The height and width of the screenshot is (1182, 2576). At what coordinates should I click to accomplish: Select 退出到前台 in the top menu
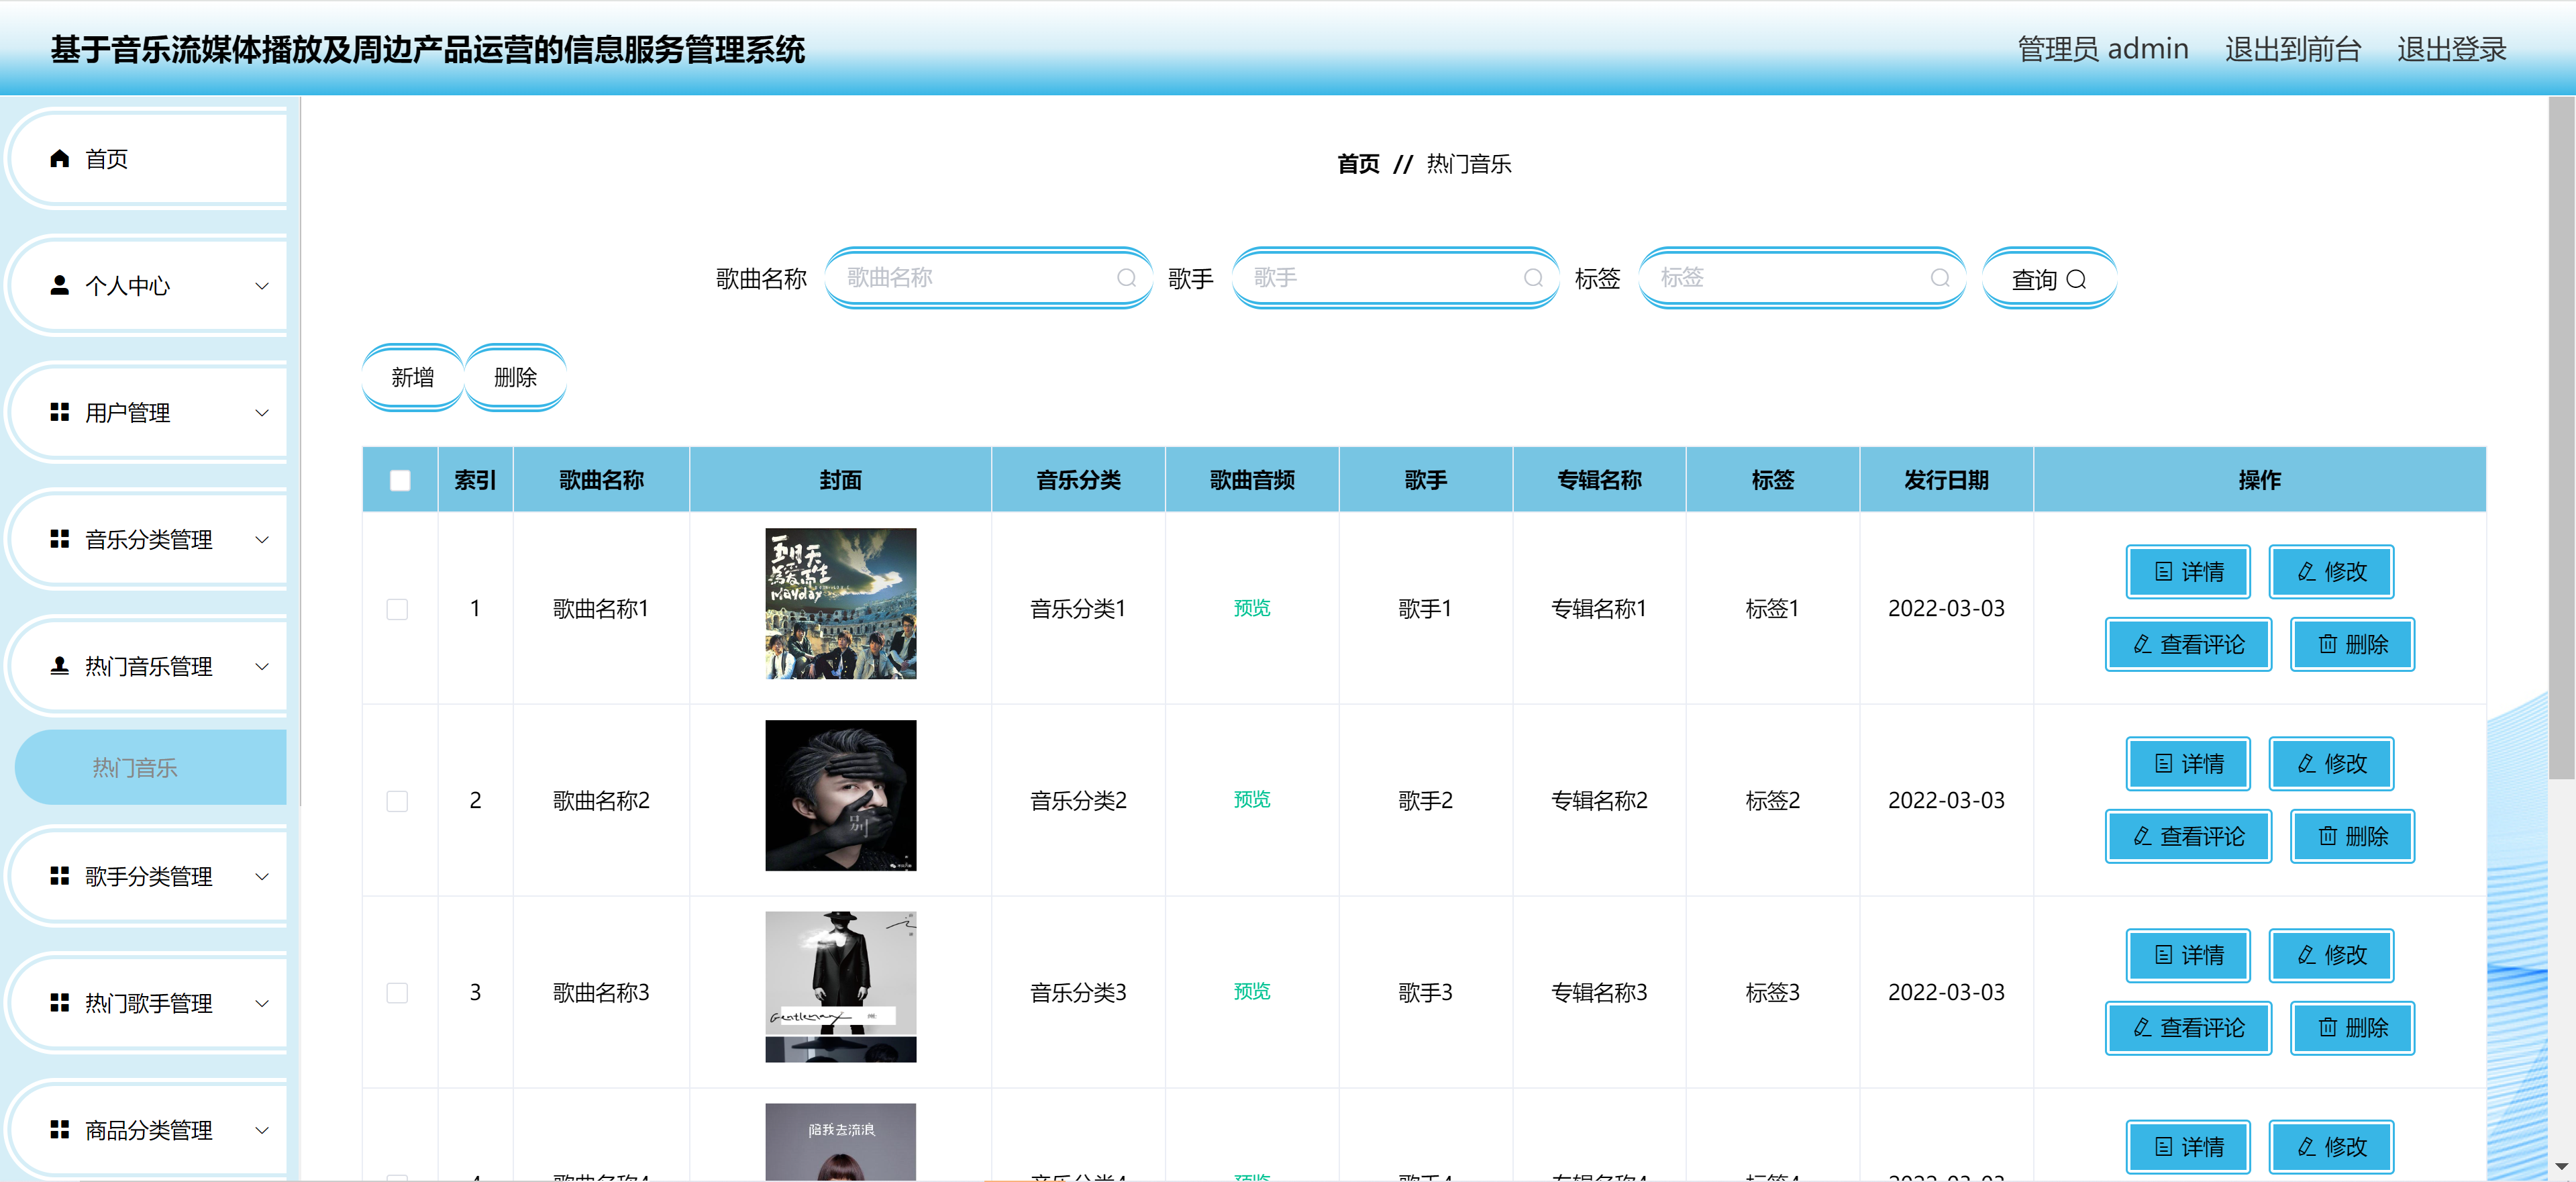[x=2292, y=48]
